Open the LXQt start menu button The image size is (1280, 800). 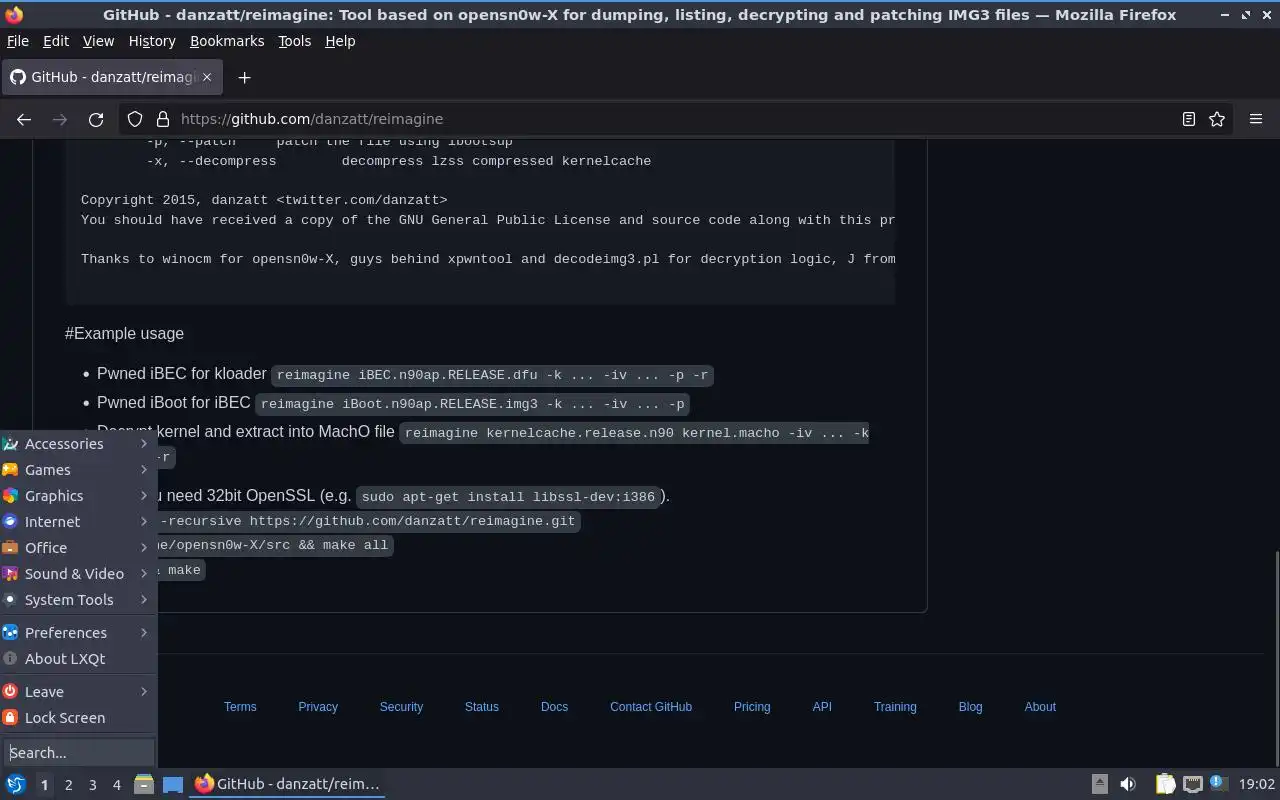click(x=15, y=784)
